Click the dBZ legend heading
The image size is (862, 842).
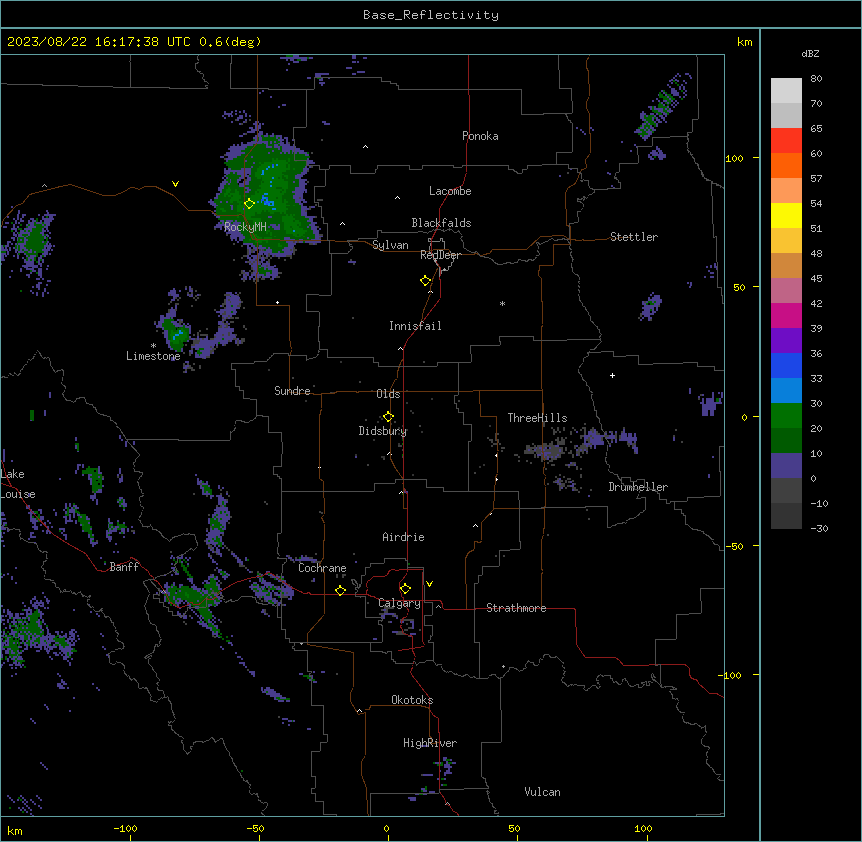(810, 54)
